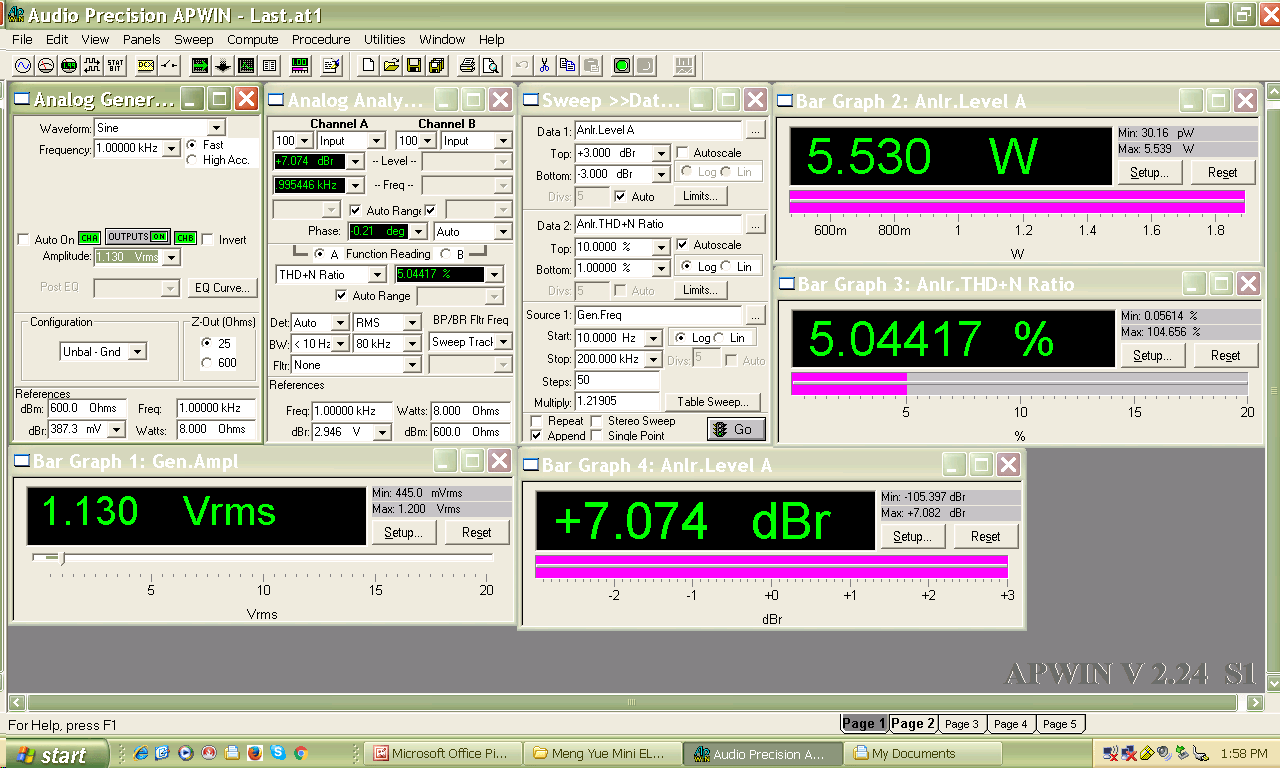Click the sweep Steps input field
The image size is (1280, 768).
pos(617,381)
